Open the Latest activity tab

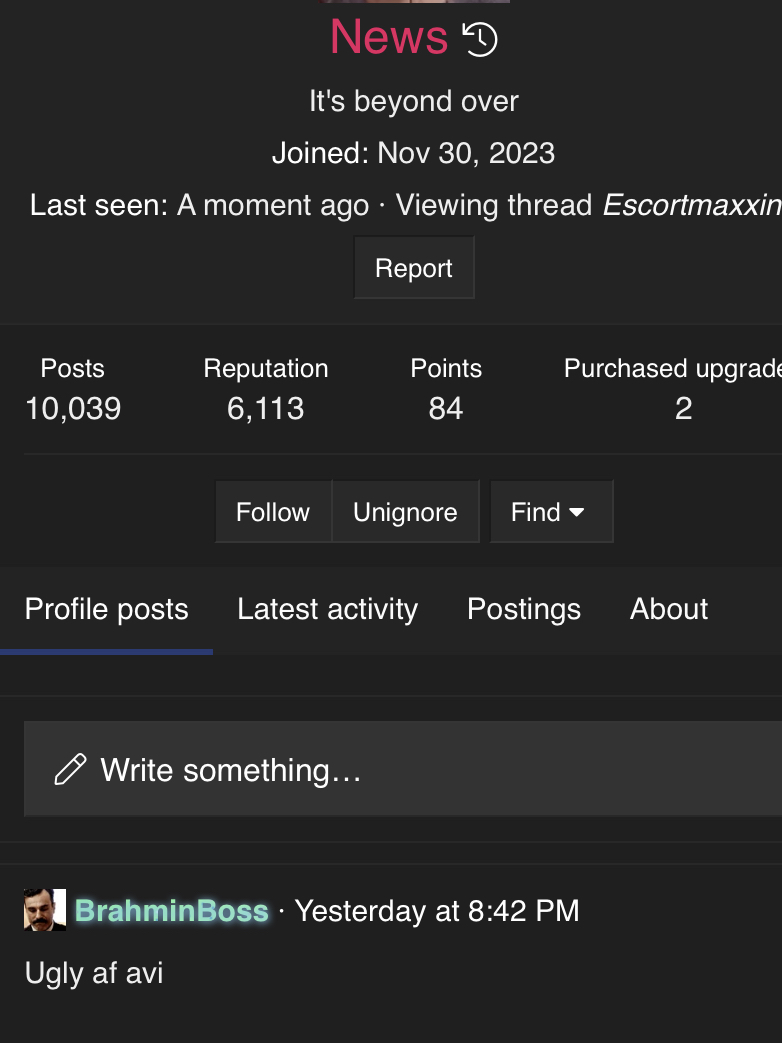pos(327,609)
